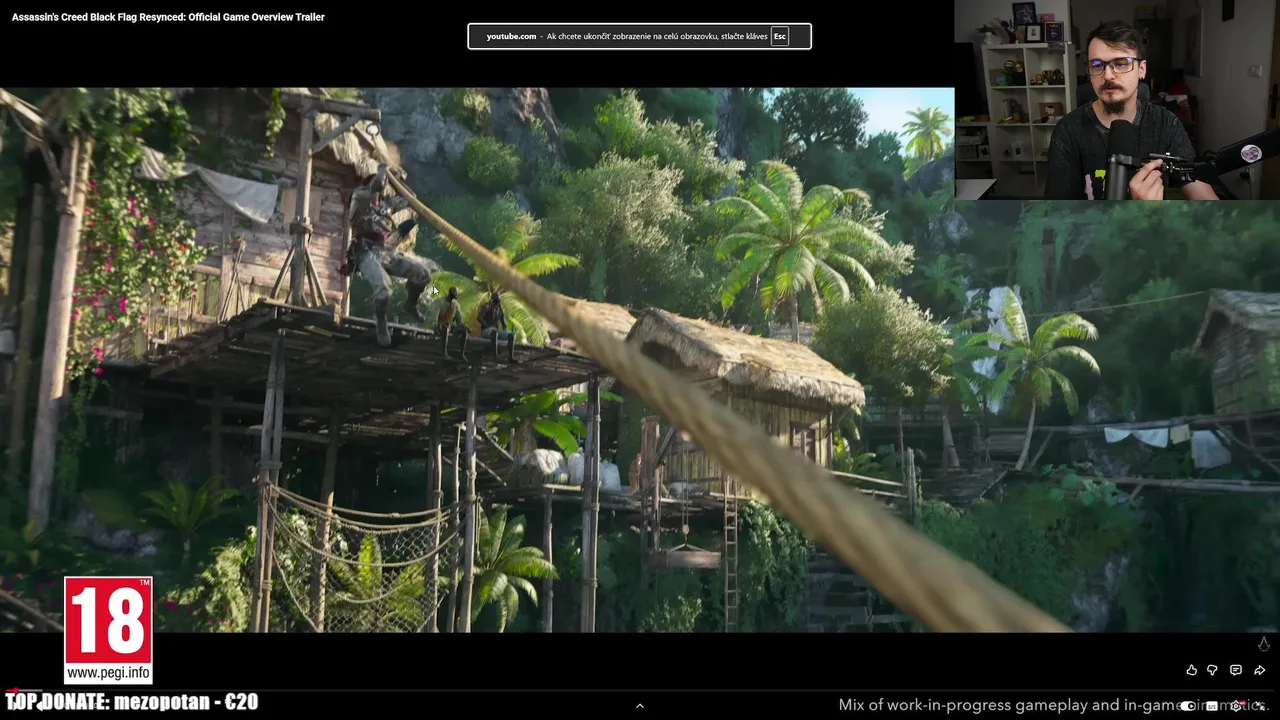This screenshot has height=720, width=1280.
Task: Dislike the video with thumbs down
Action: click(1212, 670)
